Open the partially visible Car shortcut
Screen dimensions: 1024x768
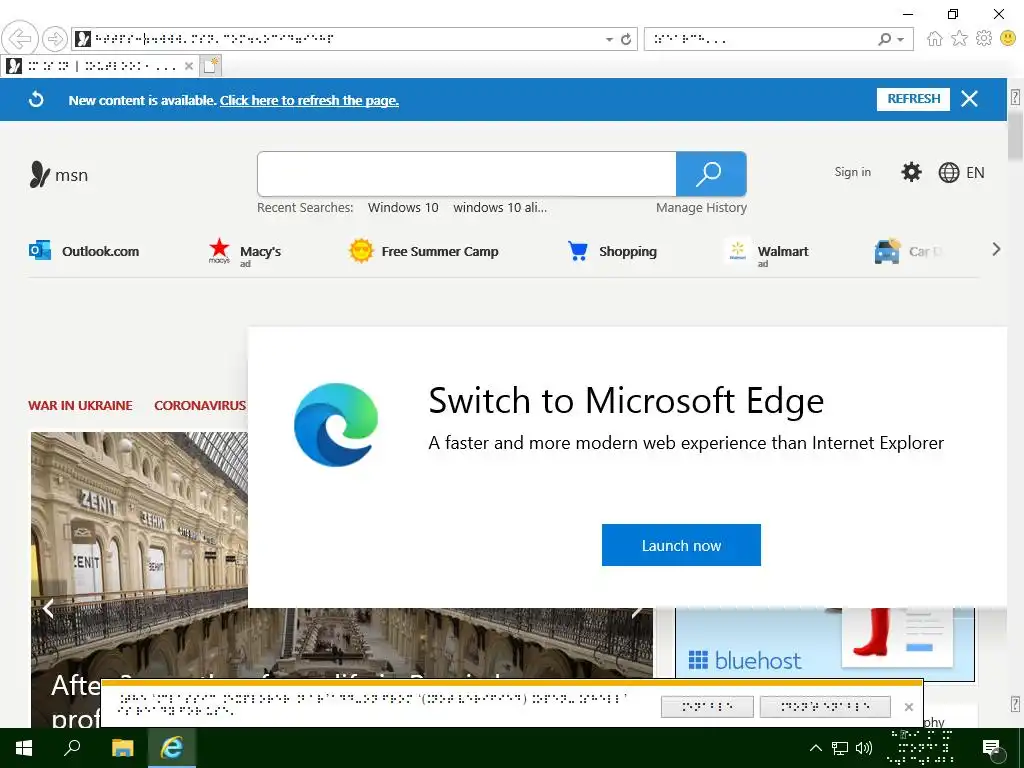(x=908, y=251)
